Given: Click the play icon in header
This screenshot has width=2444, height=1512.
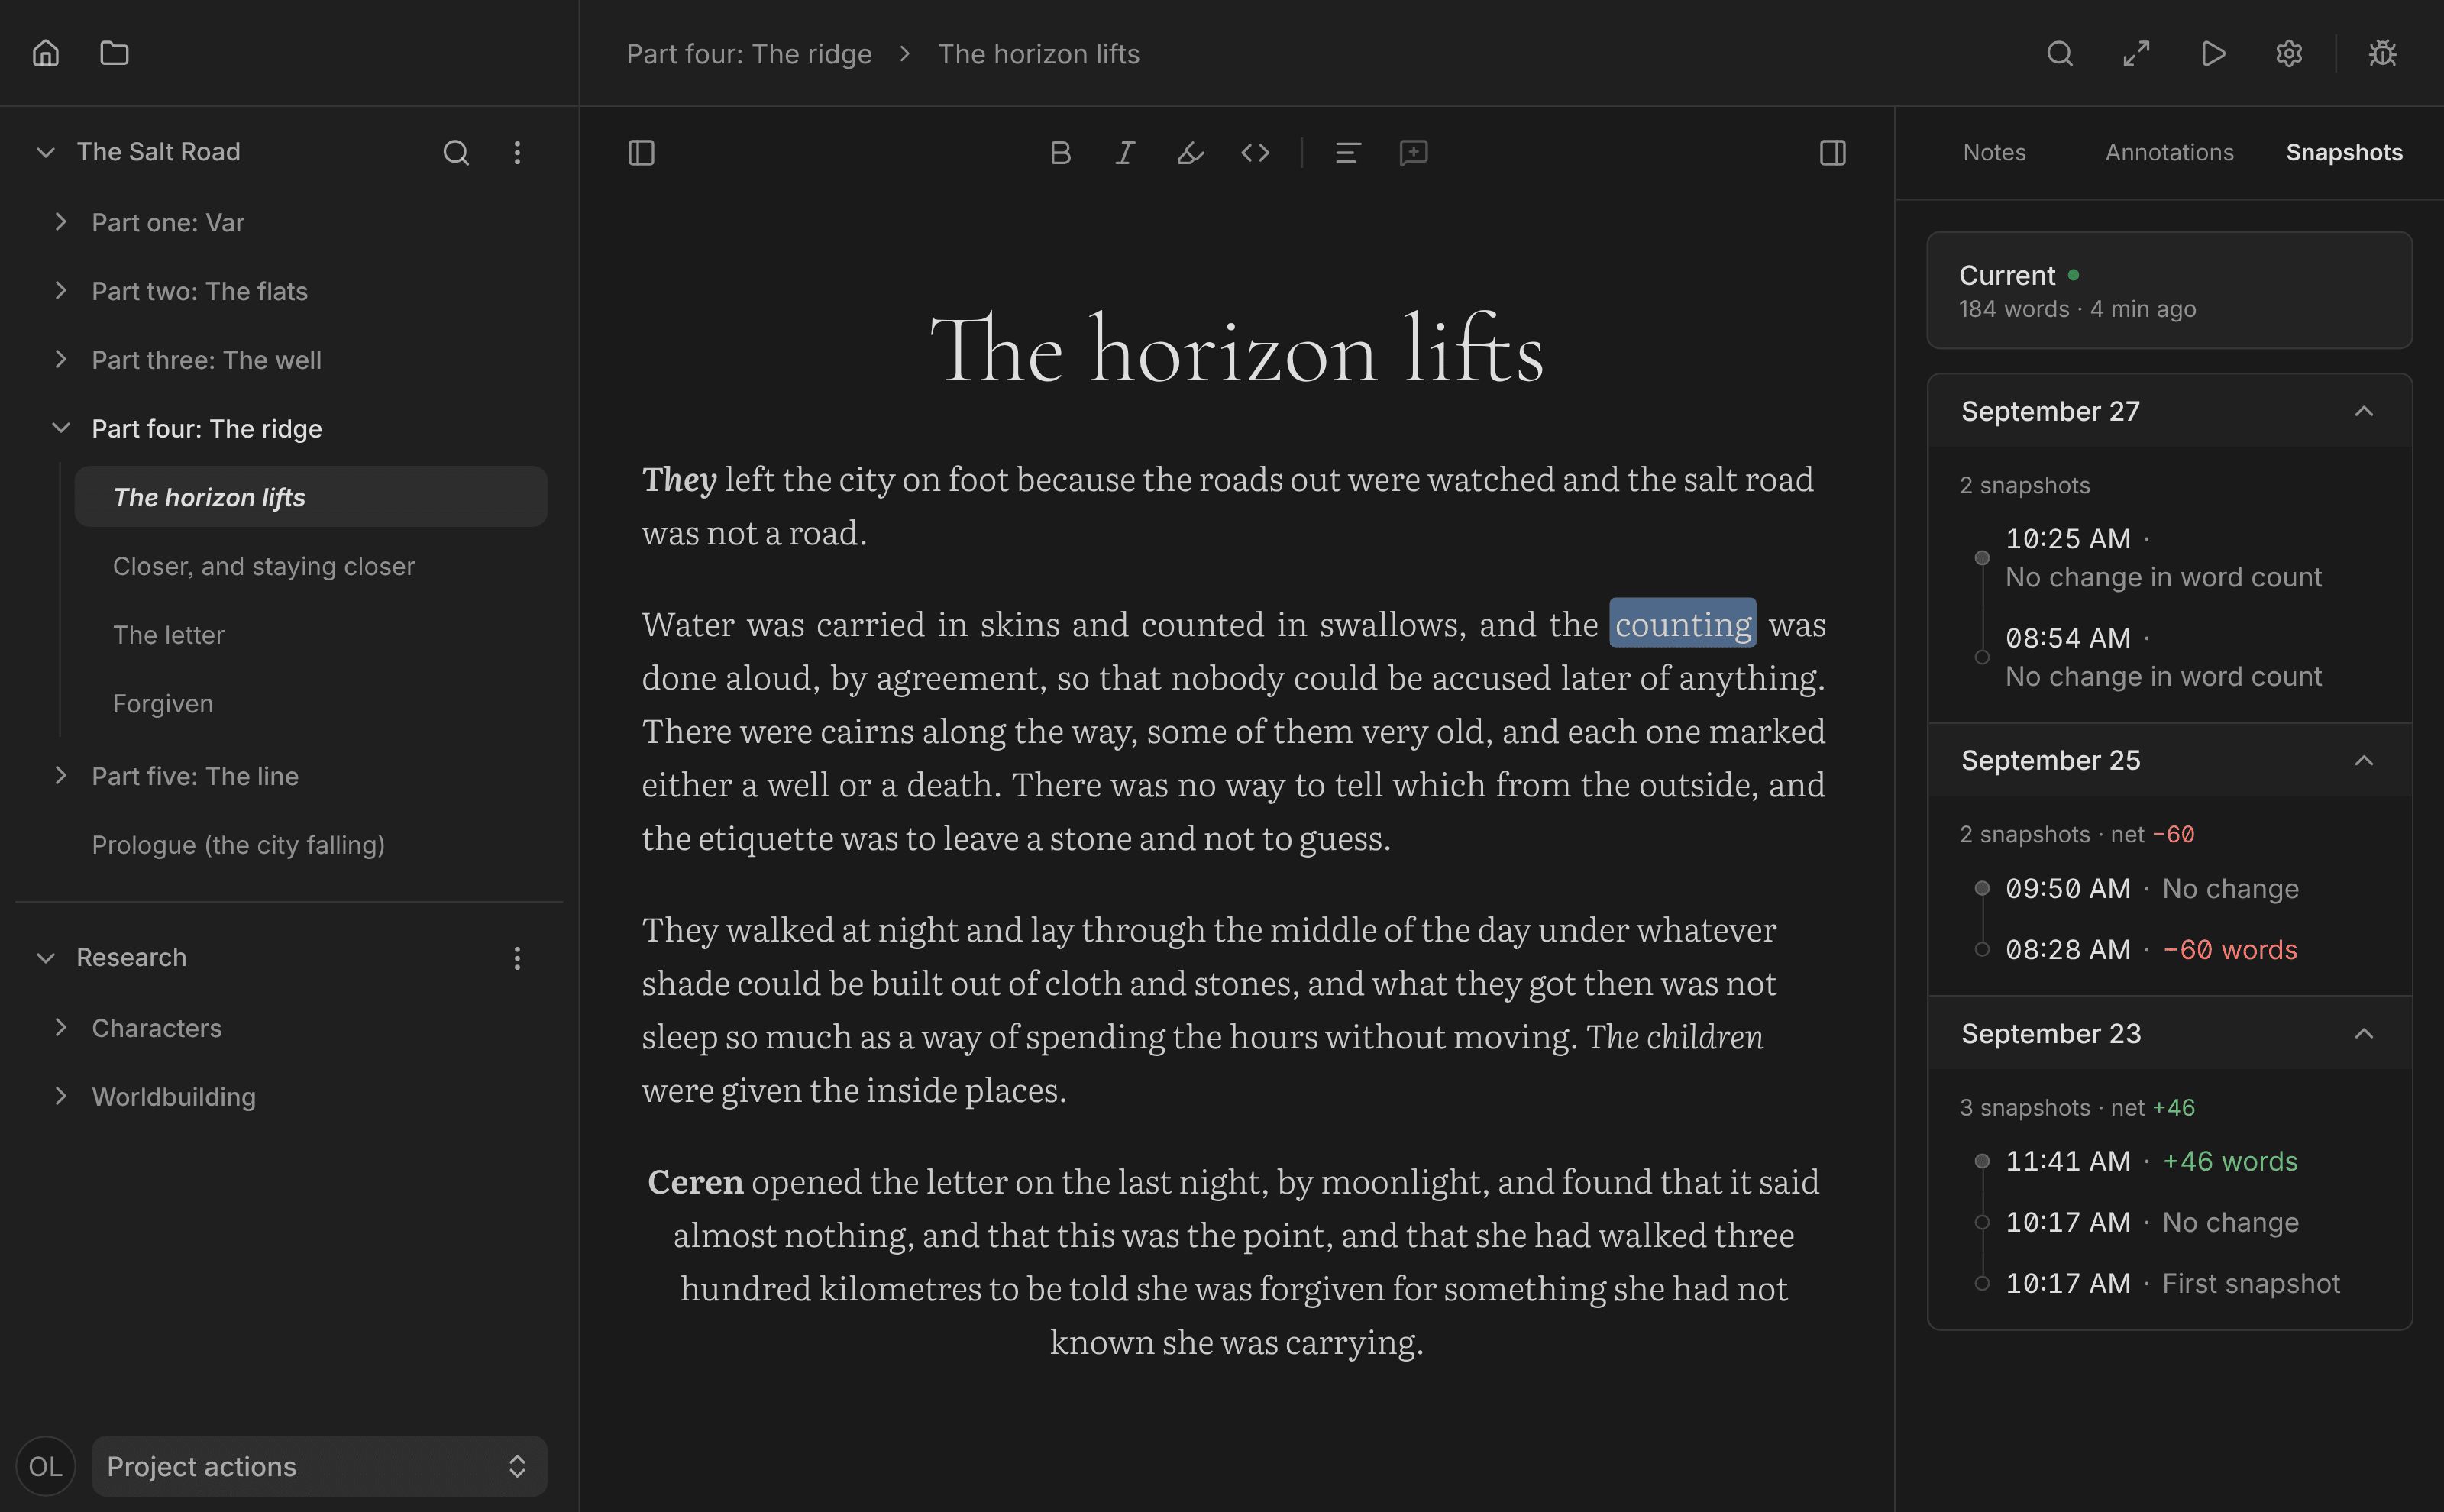Looking at the screenshot, I should (x=2213, y=53).
